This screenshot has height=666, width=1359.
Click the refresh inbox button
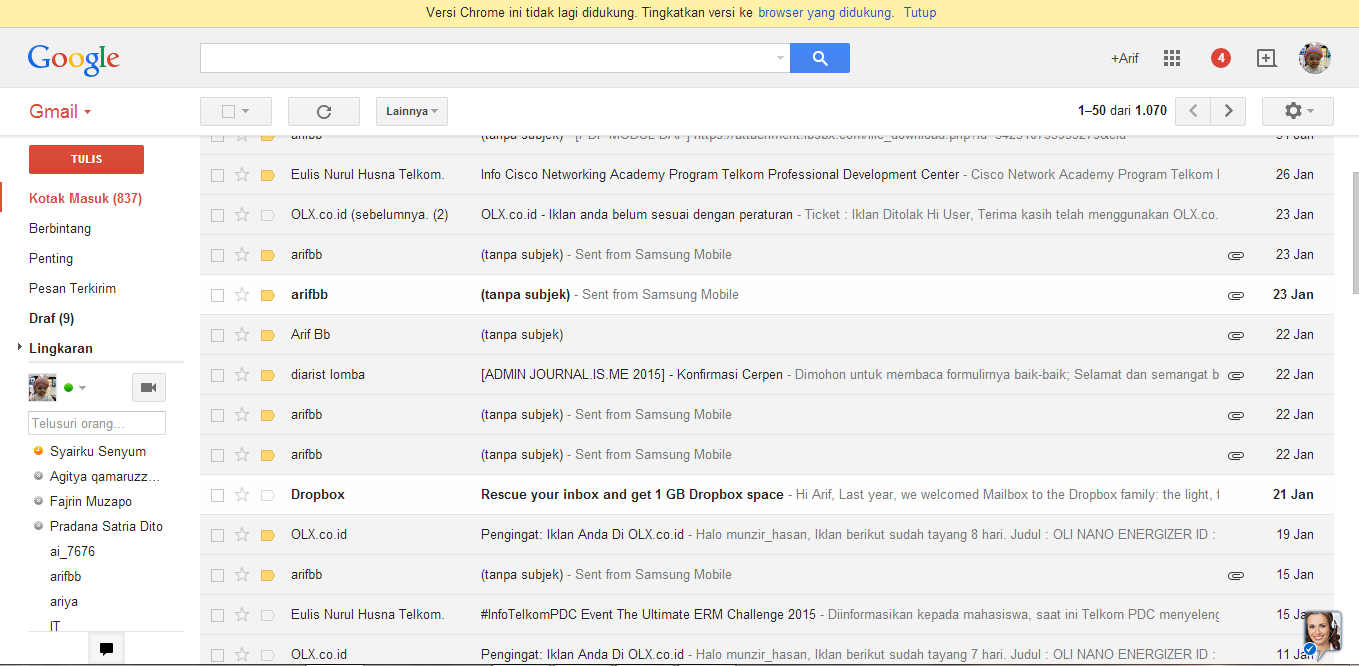pos(323,111)
